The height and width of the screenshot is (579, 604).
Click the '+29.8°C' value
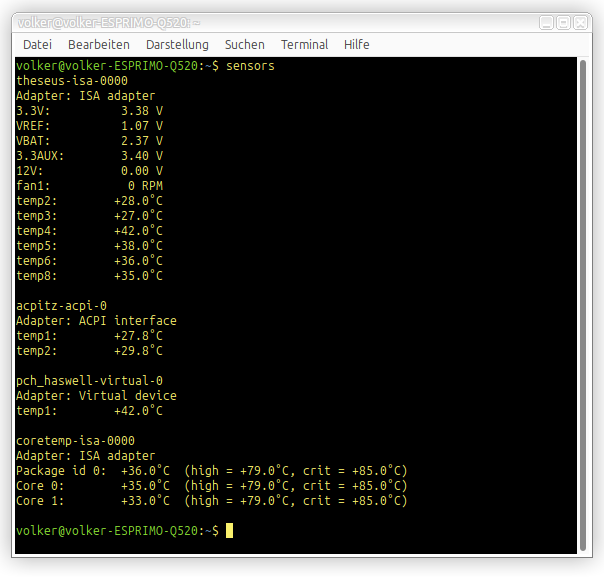[138, 351]
